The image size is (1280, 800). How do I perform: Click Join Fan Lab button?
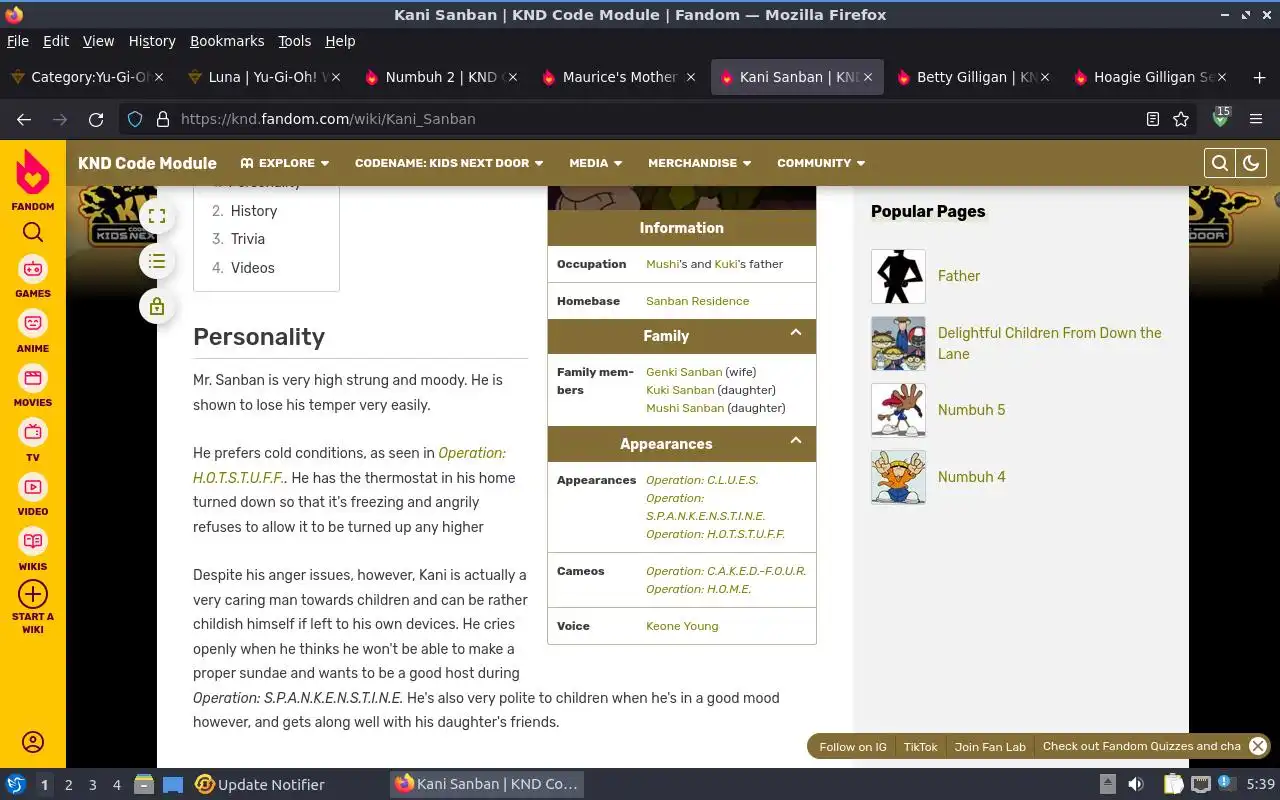(990, 747)
